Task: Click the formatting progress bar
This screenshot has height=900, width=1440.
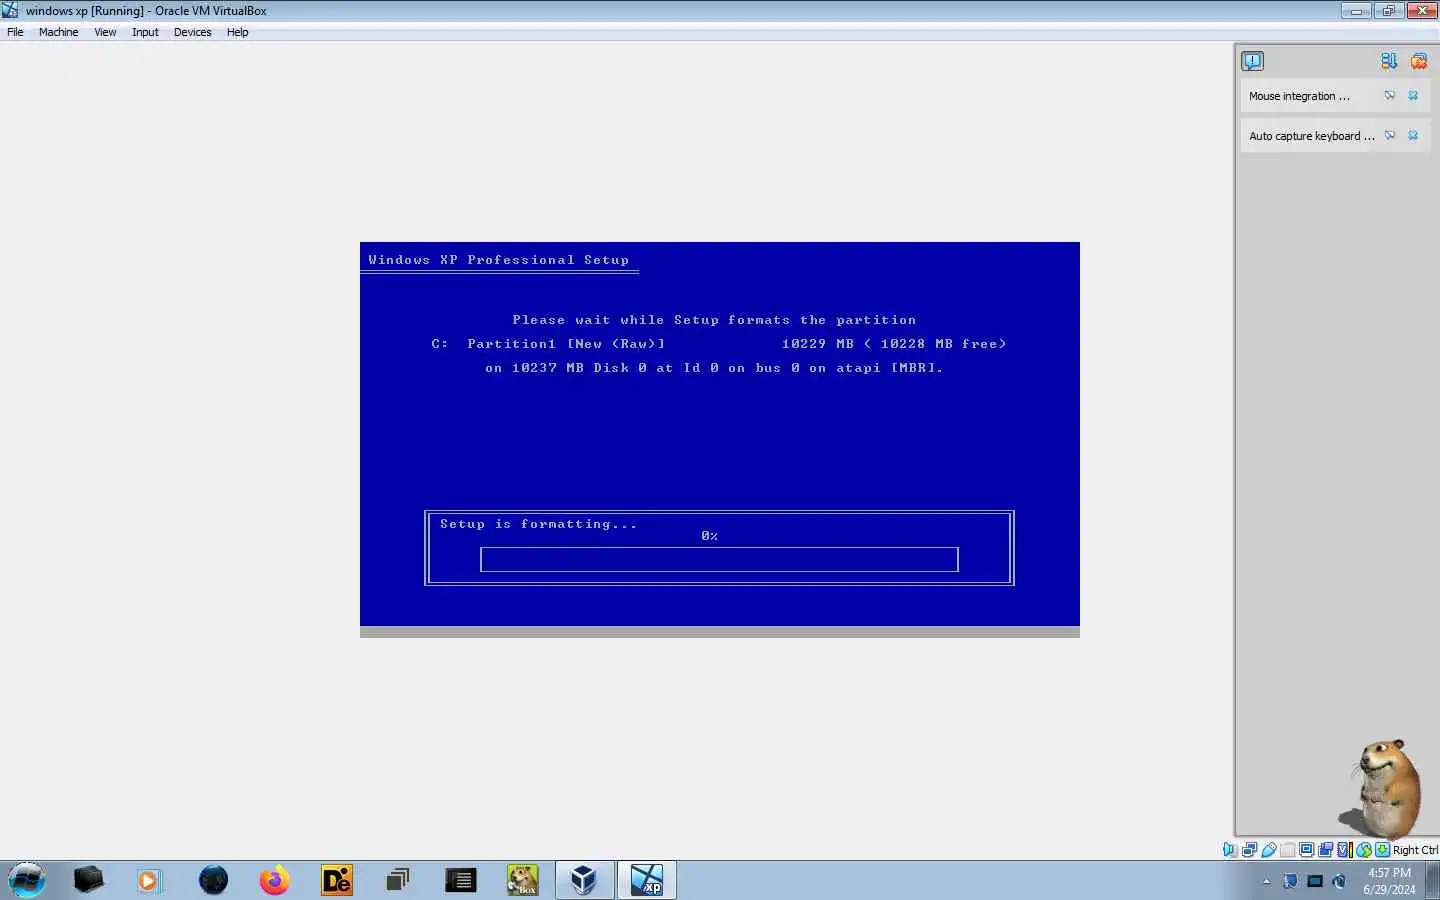Action: pos(719,559)
